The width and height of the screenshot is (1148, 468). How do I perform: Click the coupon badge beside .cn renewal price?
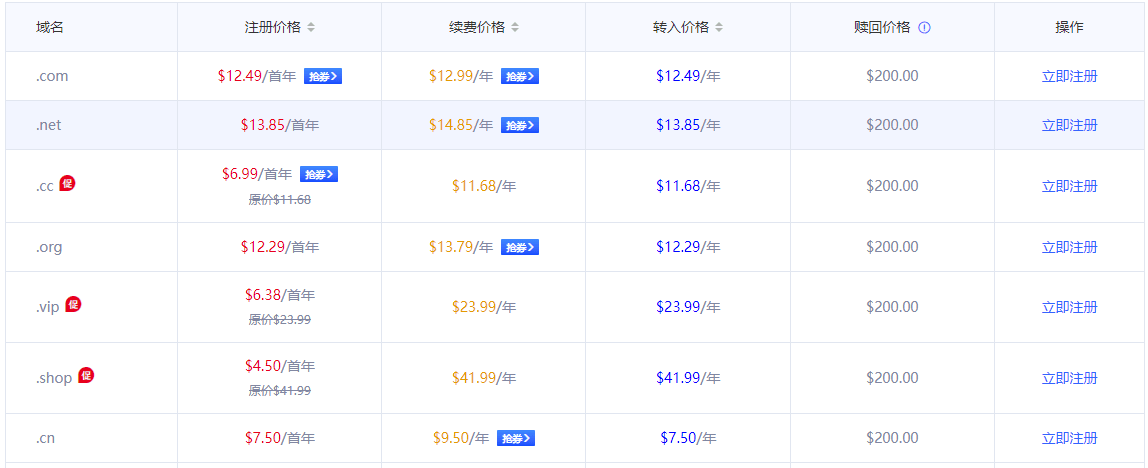(516, 438)
